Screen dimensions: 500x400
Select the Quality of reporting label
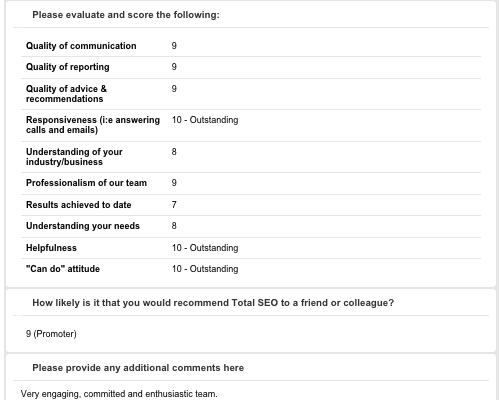click(68, 67)
